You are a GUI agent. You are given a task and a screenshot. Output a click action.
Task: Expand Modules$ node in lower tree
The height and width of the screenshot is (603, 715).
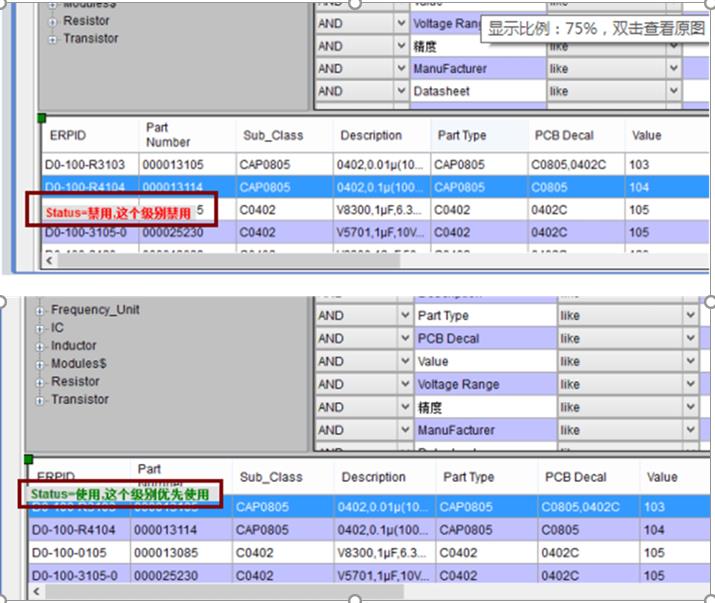point(40,365)
